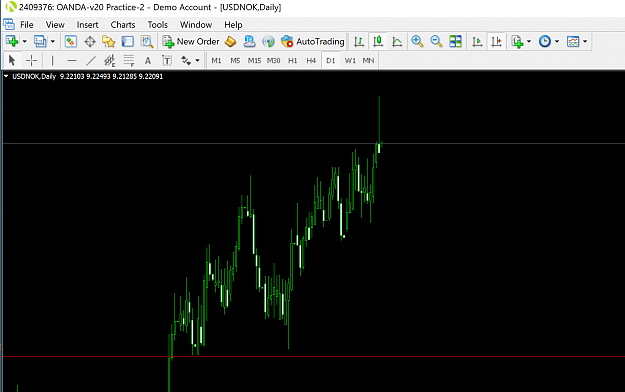Open the Signals icon
The width and height of the screenshot is (625, 392).
(268, 41)
